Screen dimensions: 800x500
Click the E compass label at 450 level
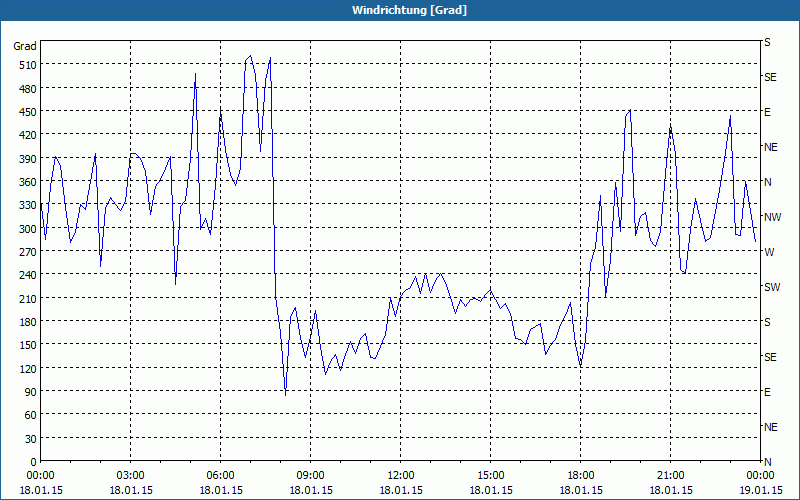coord(767,112)
